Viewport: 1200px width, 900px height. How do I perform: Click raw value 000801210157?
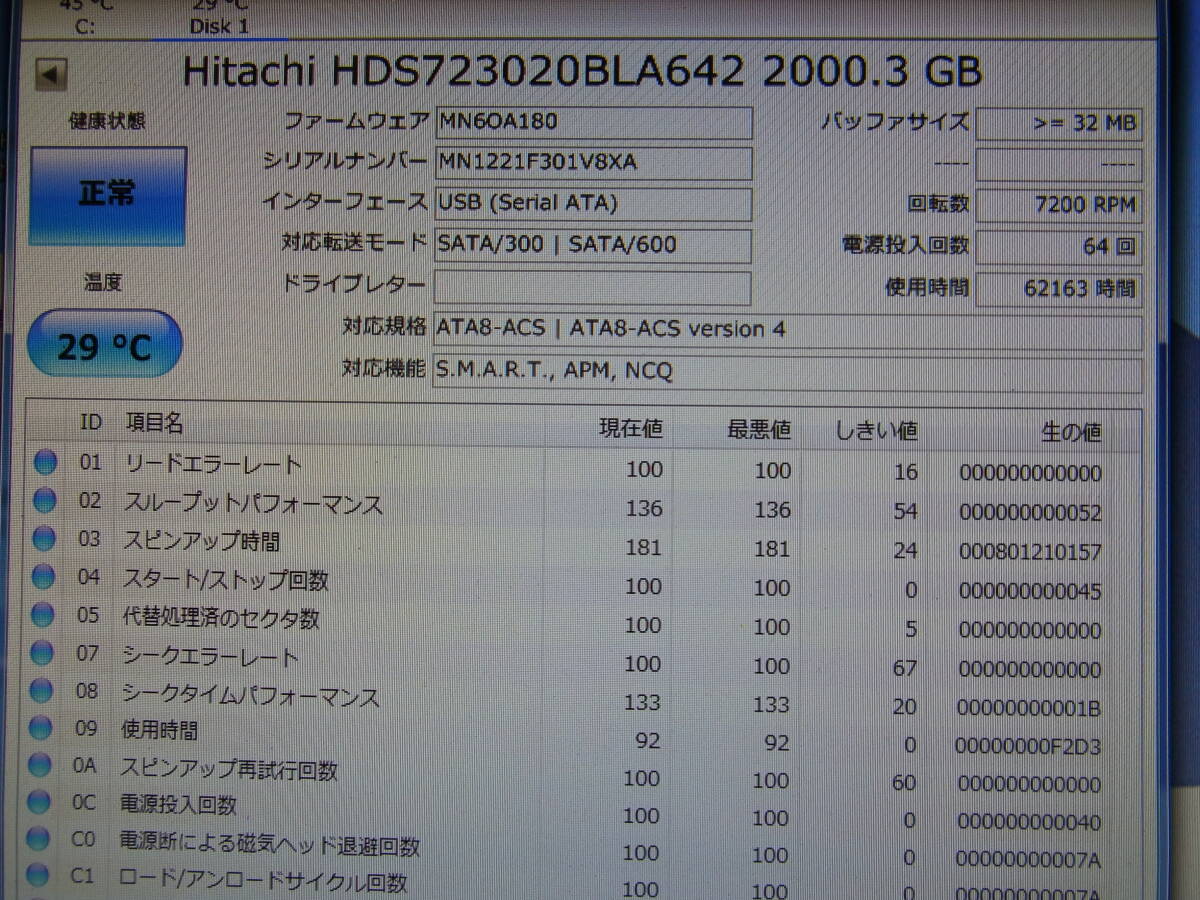(1030, 552)
